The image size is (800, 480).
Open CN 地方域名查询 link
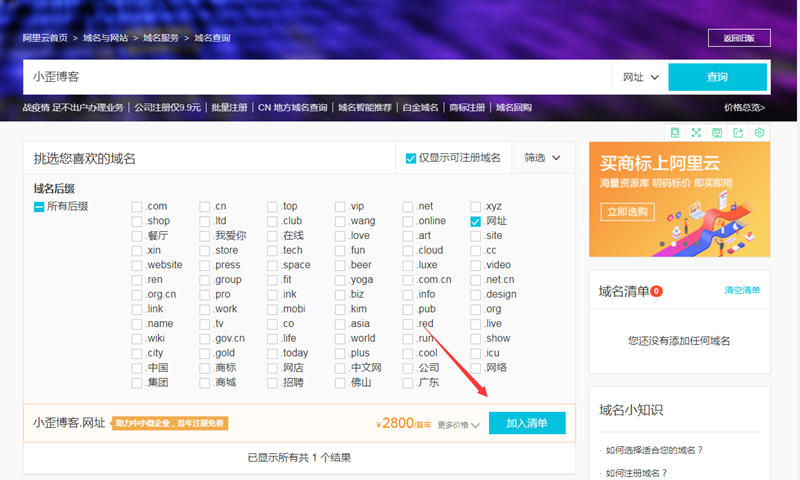click(x=292, y=108)
